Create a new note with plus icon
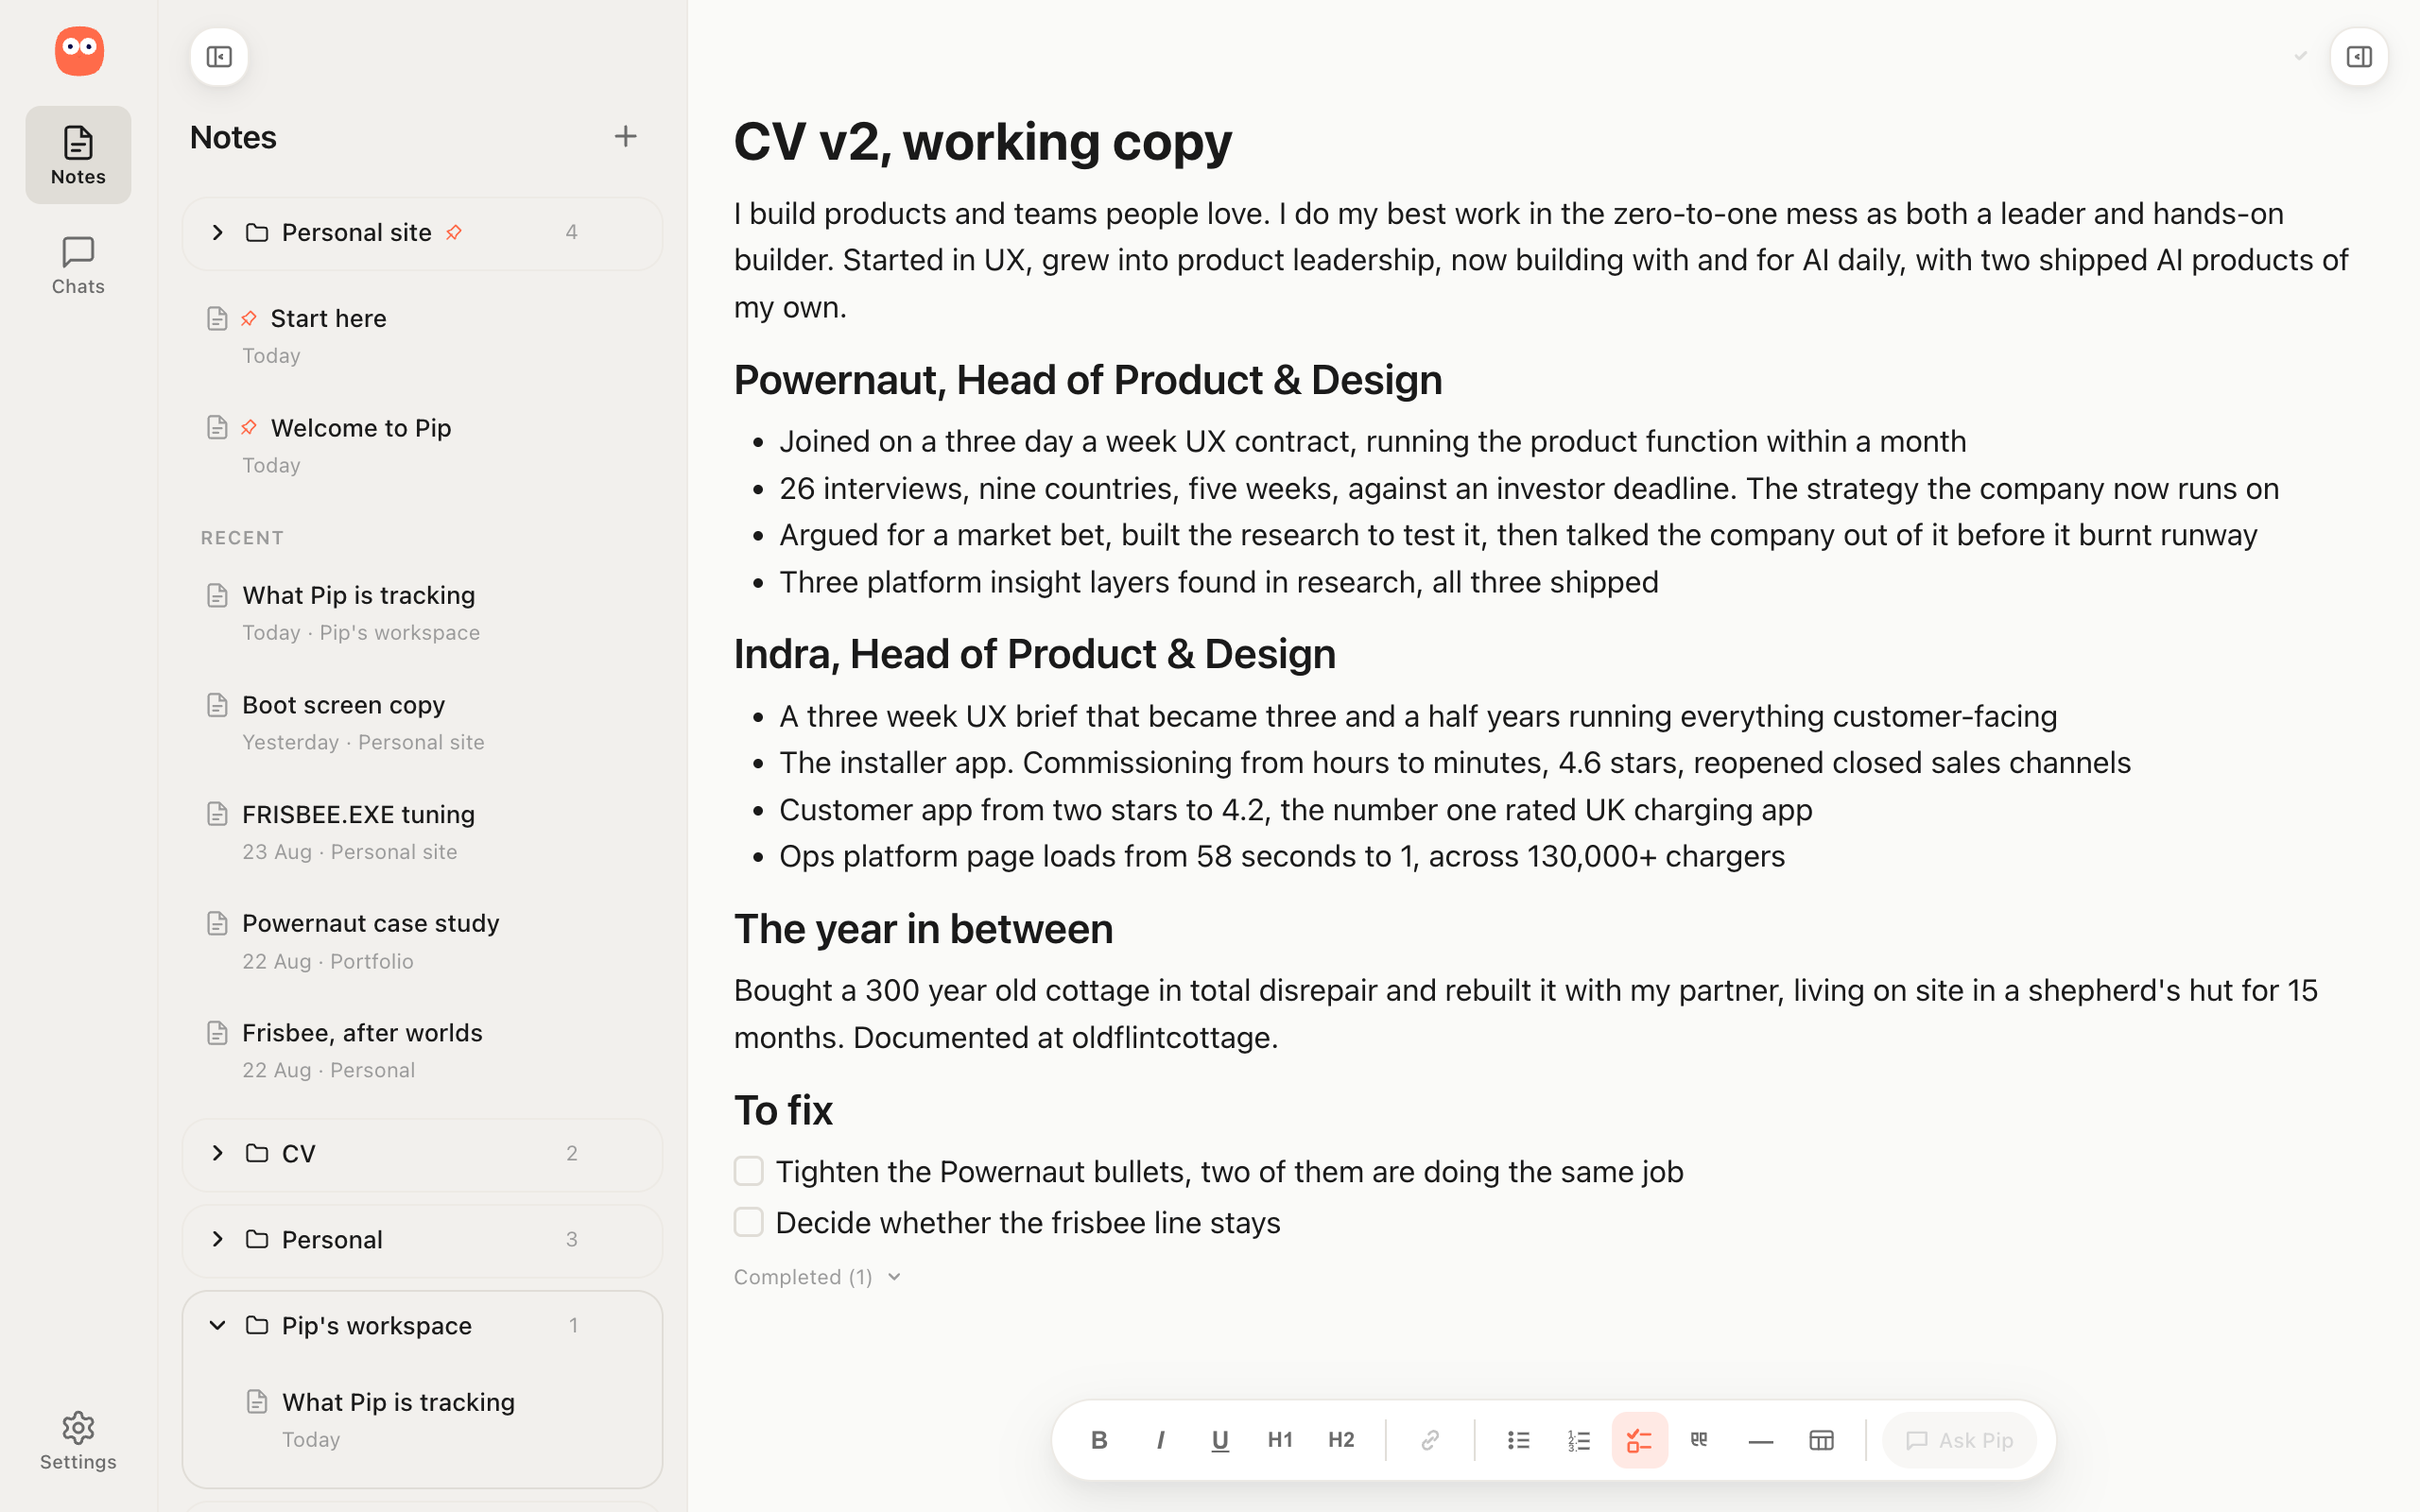Image resolution: width=2420 pixels, height=1512 pixels. [x=625, y=136]
